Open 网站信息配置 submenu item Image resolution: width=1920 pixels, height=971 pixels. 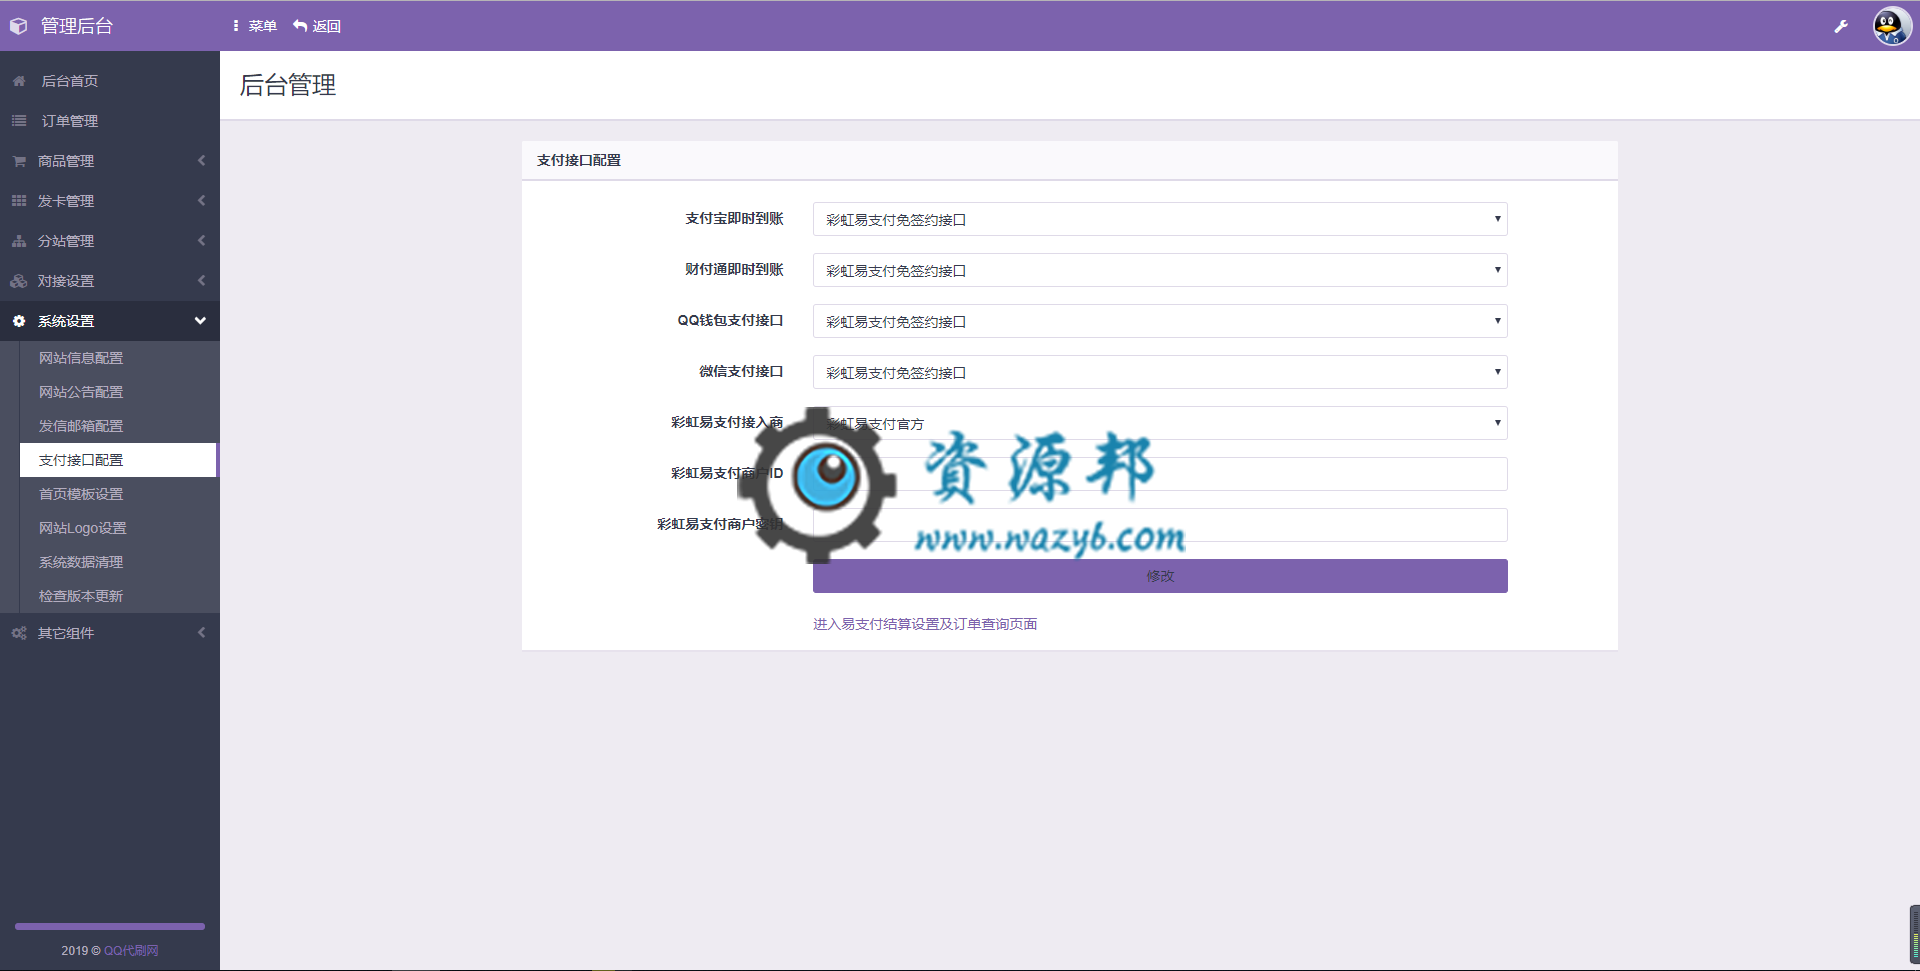click(x=118, y=358)
